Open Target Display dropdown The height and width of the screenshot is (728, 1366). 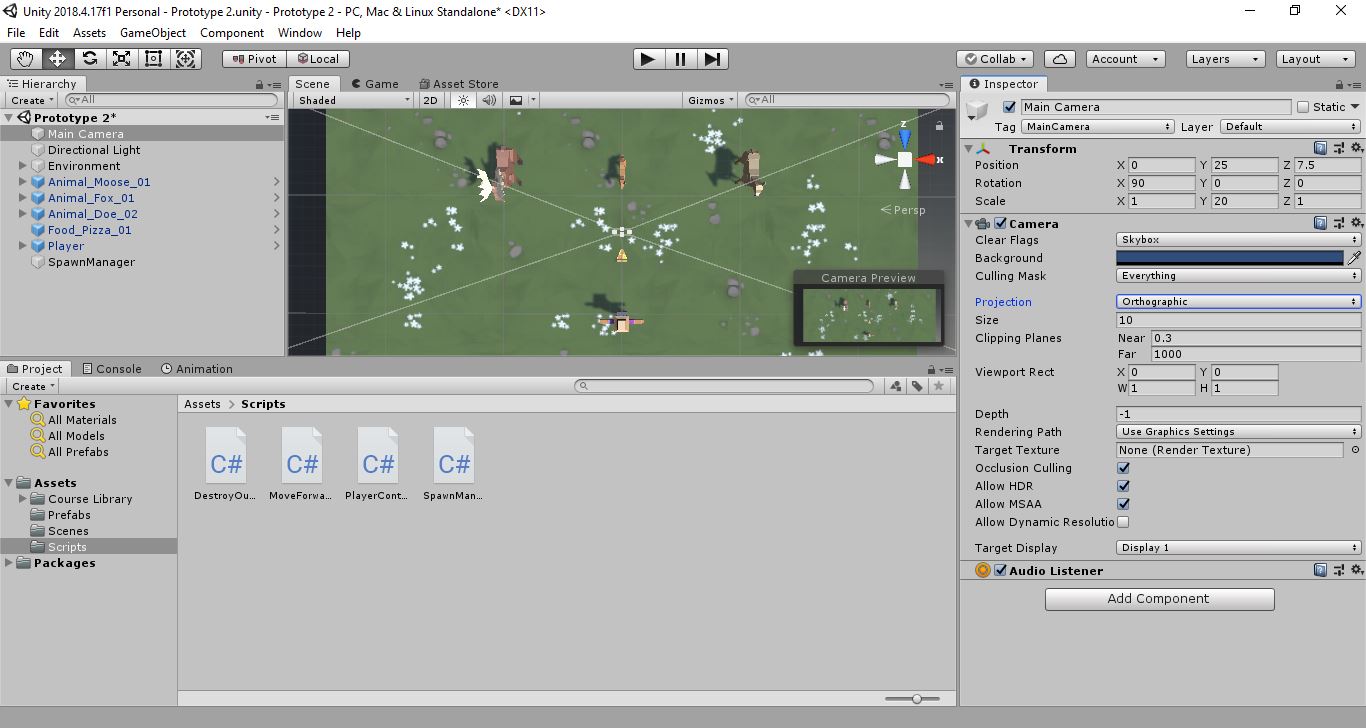(x=1238, y=548)
